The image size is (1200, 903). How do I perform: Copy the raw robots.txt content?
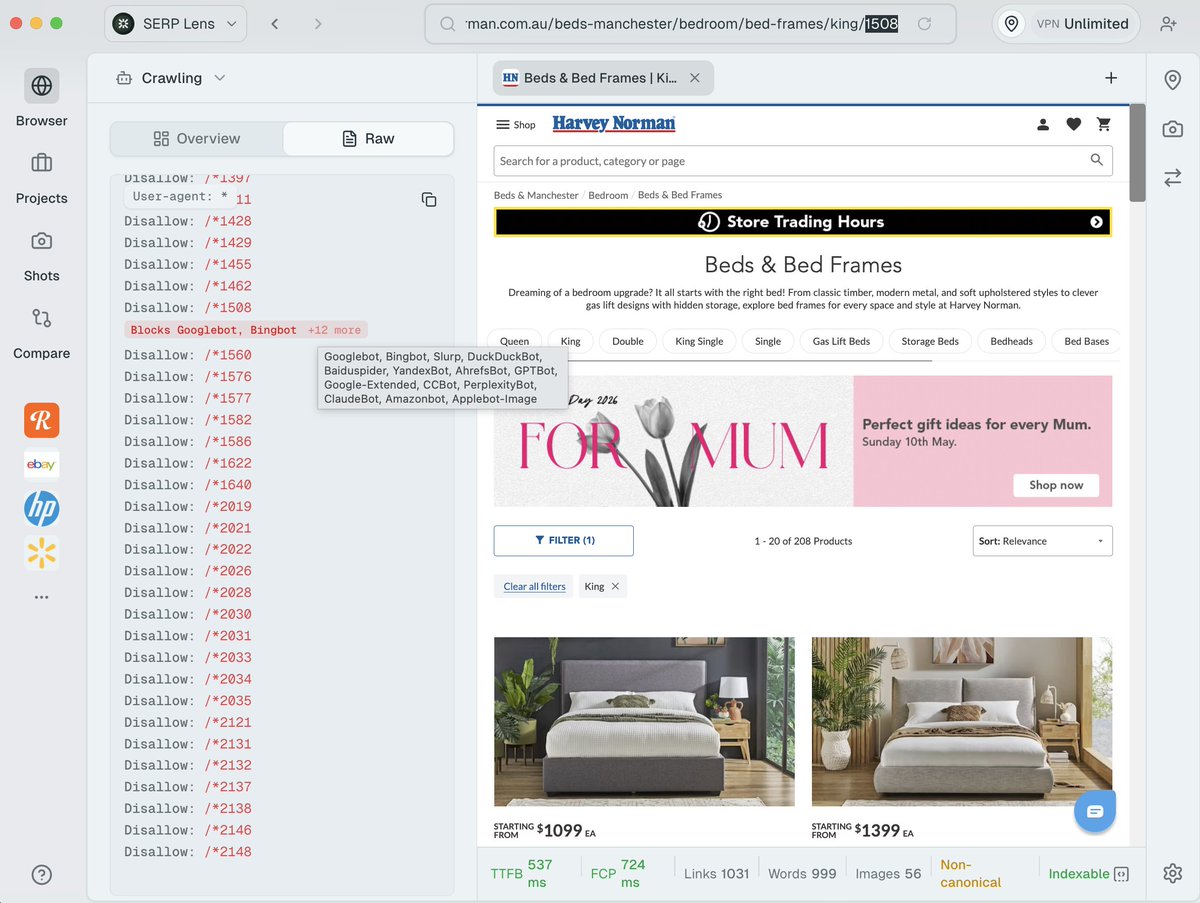tap(429, 199)
